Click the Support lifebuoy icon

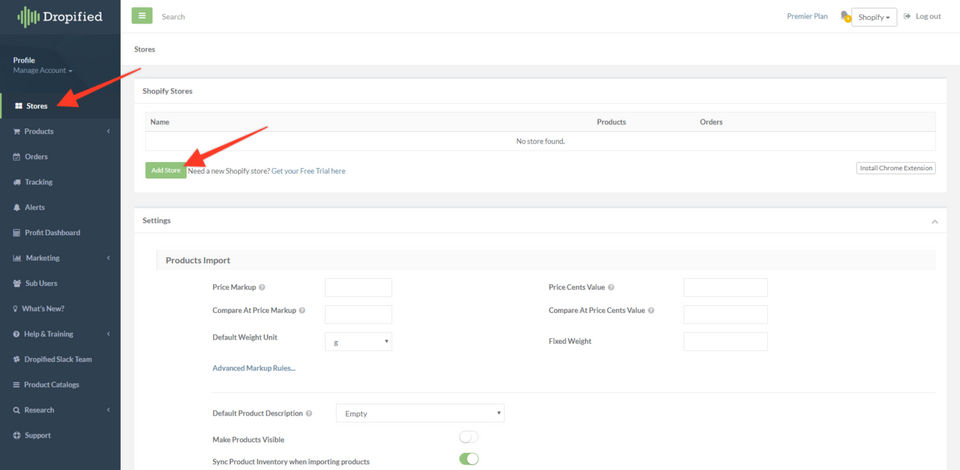tap(17, 436)
